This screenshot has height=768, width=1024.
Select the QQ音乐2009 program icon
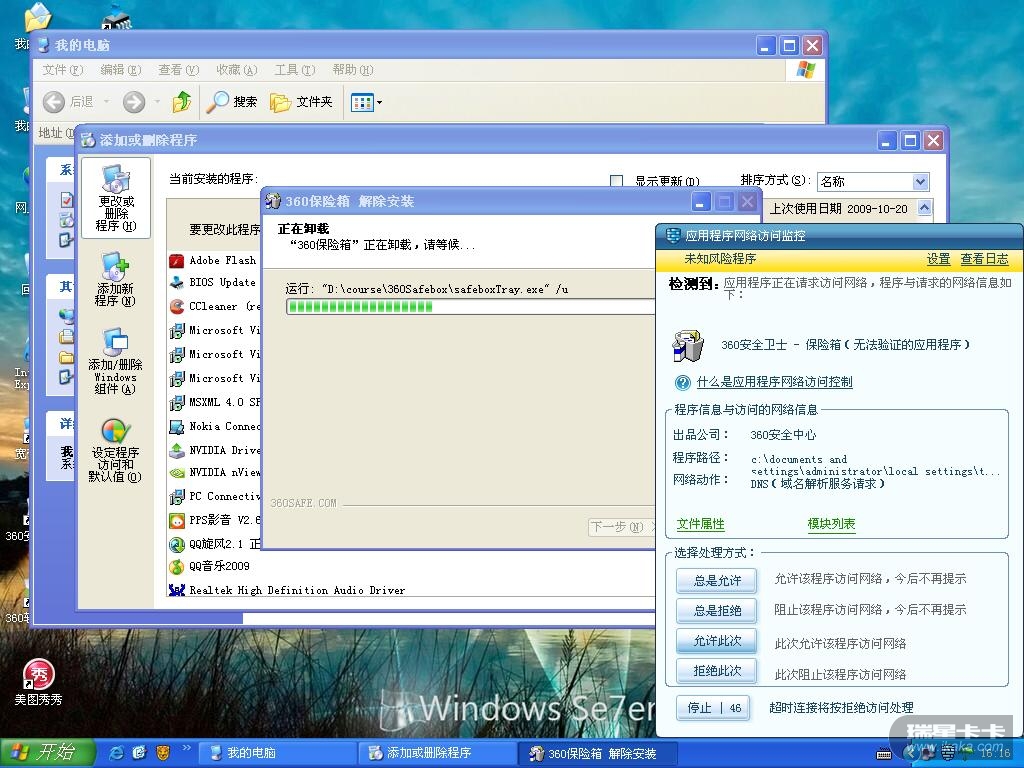[176, 566]
